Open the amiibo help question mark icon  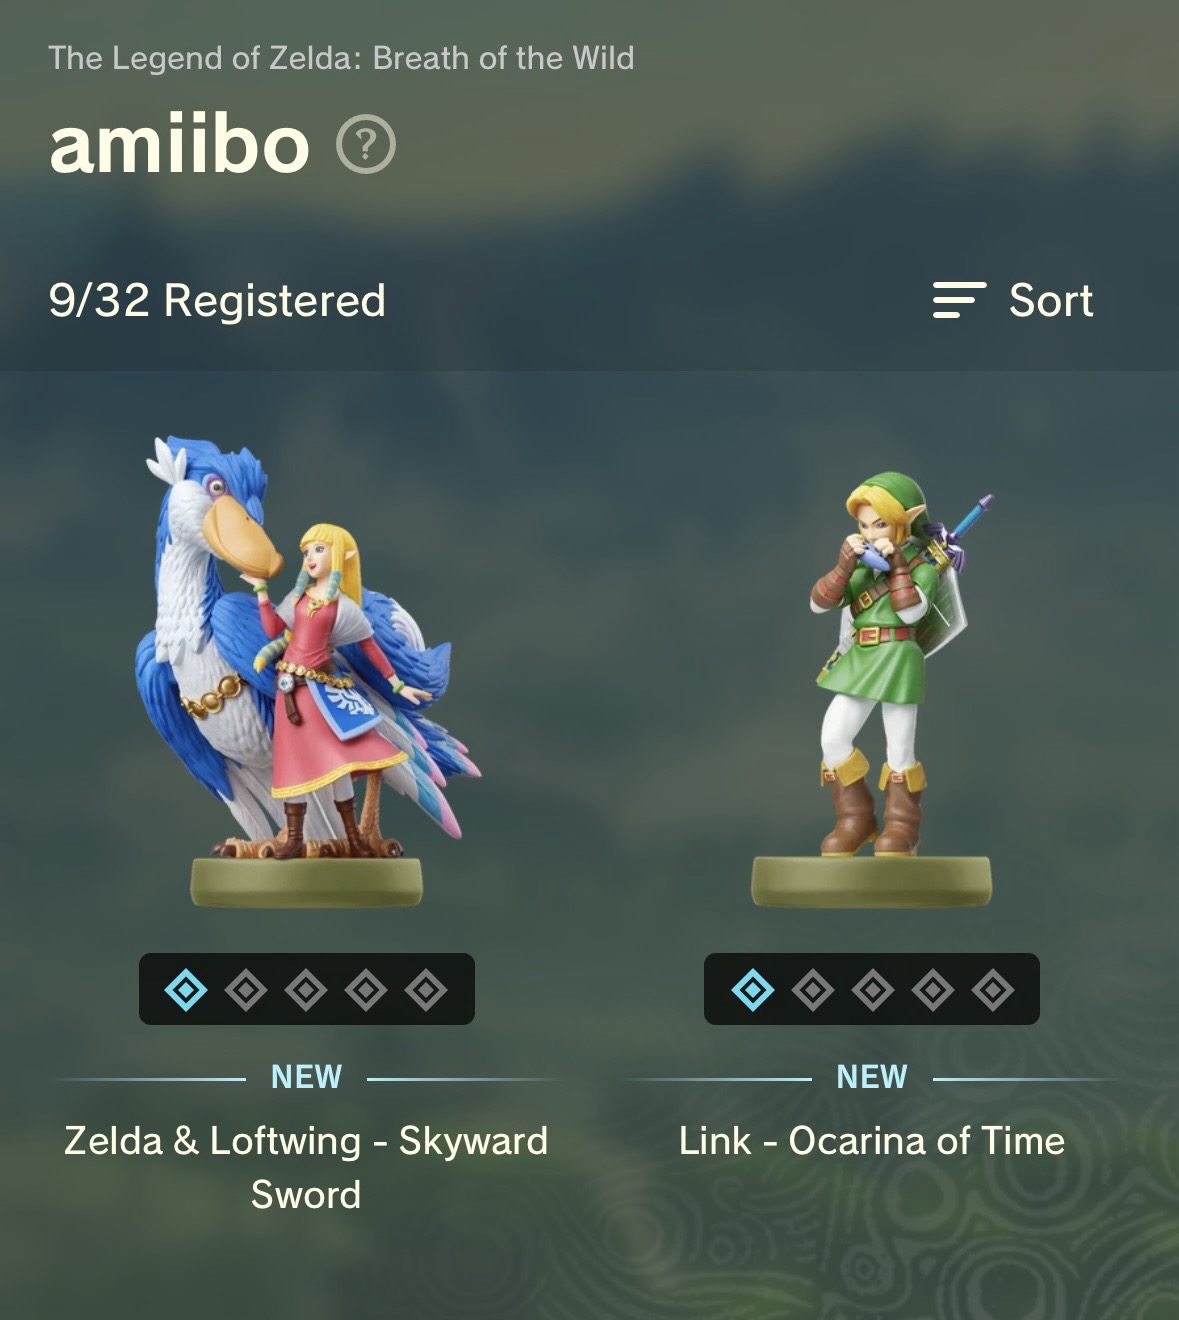366,145
